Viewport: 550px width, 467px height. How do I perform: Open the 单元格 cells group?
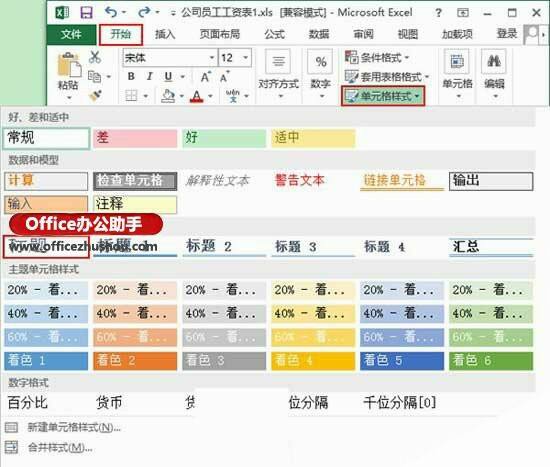[x=457, y=74]
